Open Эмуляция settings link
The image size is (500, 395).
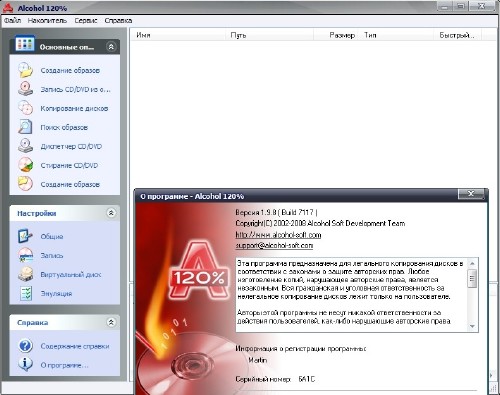tap(56, 294)
